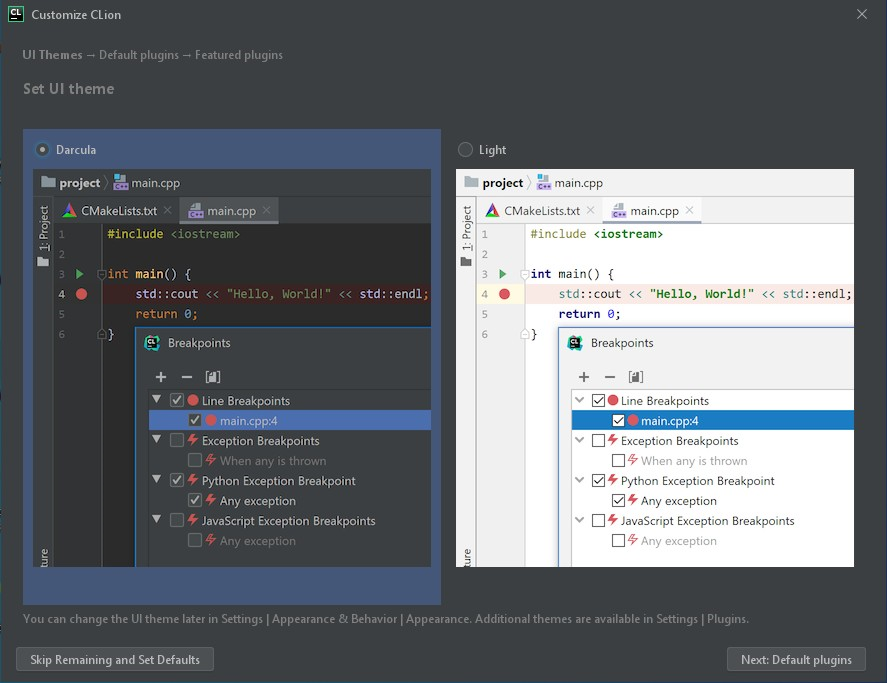The image size is (887, 683).
Task: Collapse JavaScript Exception Breakpoints node in Darcula
Action: (x=157, y=519)
